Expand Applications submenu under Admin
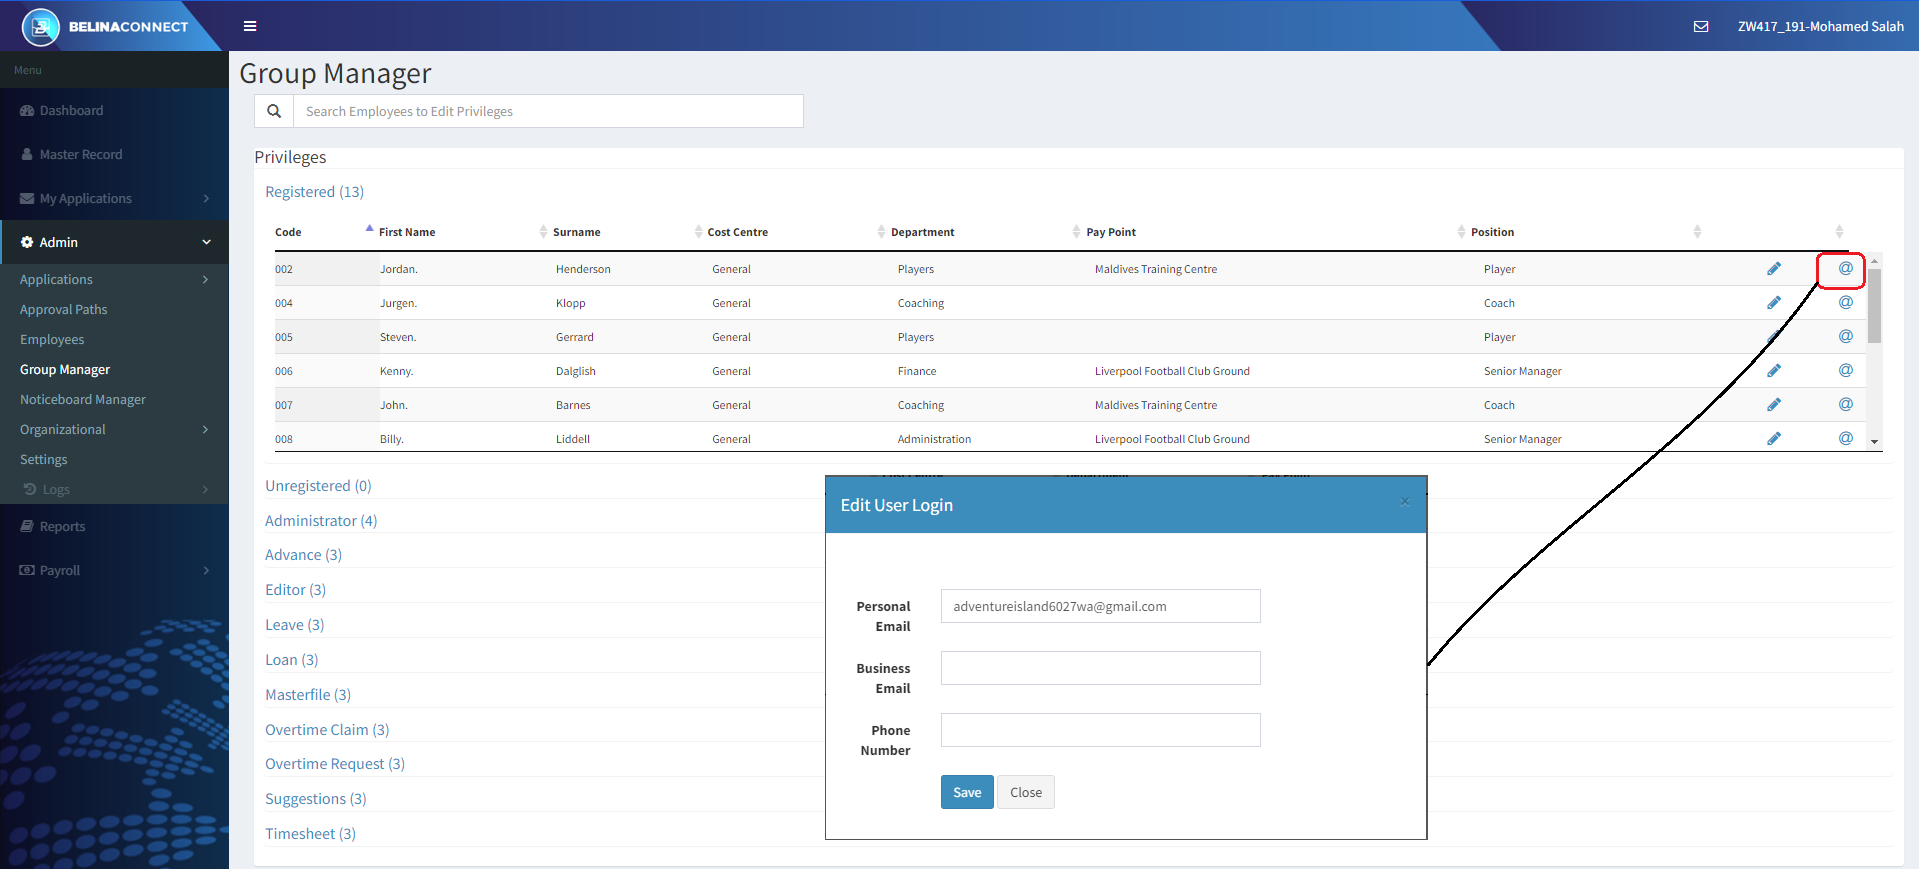Screen dimensions: 1920x869 [114, 280]
